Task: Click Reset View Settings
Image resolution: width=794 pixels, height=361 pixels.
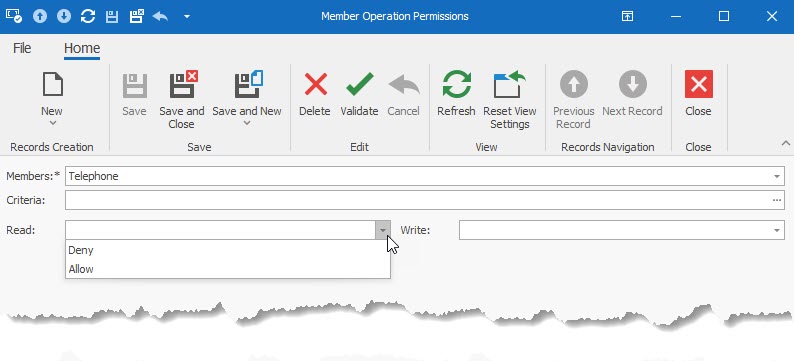Action: point(509,100)
